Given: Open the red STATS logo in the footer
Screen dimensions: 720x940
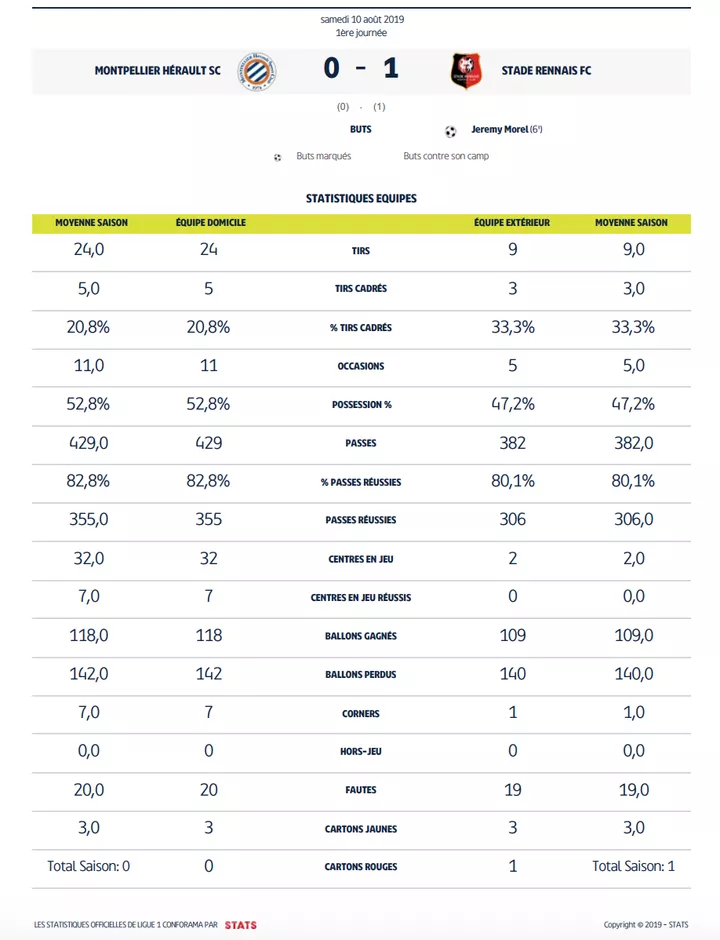Looking at the screenshot, I should [x=240, y=924].
